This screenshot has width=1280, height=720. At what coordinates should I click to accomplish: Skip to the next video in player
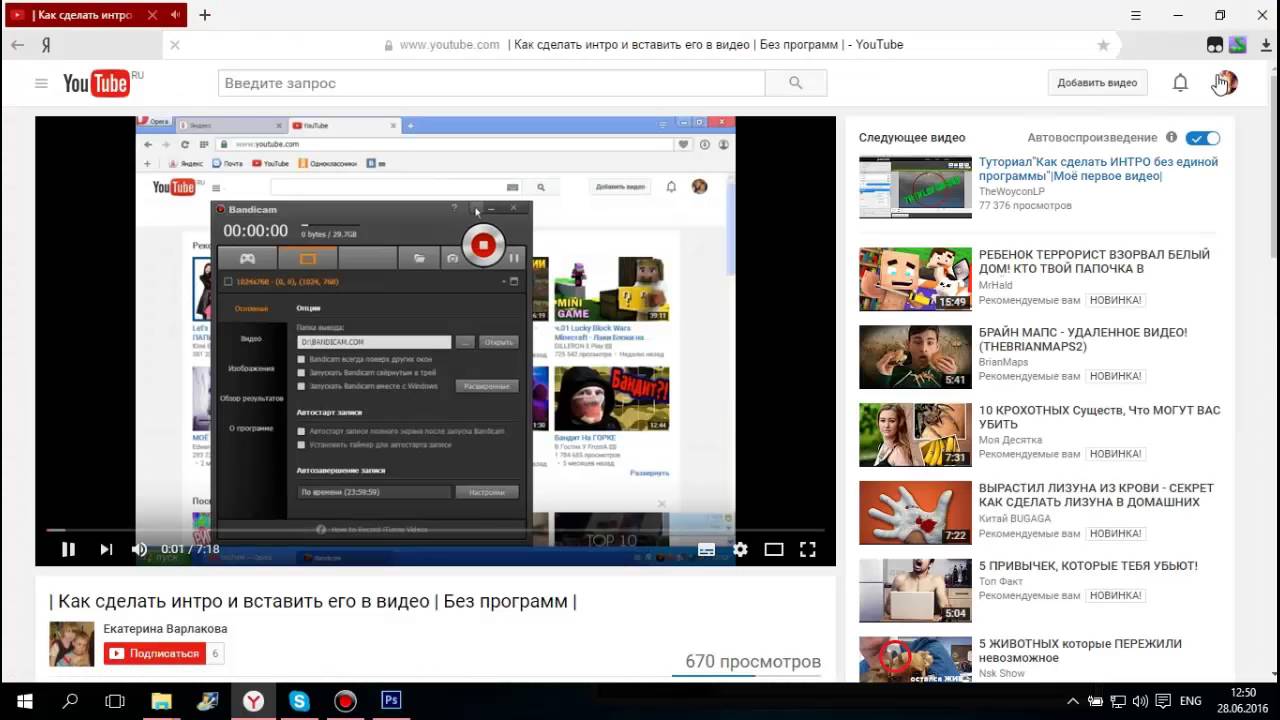pyautogui.click(x=106, y=549)
